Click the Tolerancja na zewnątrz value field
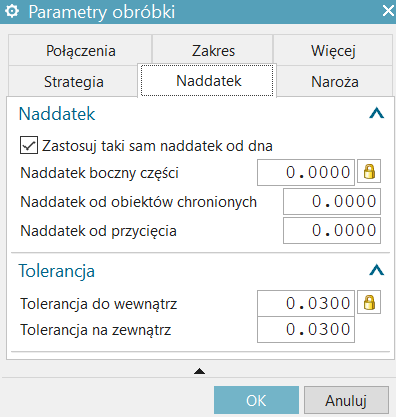396x417 pixels. [x=306, y=329]
